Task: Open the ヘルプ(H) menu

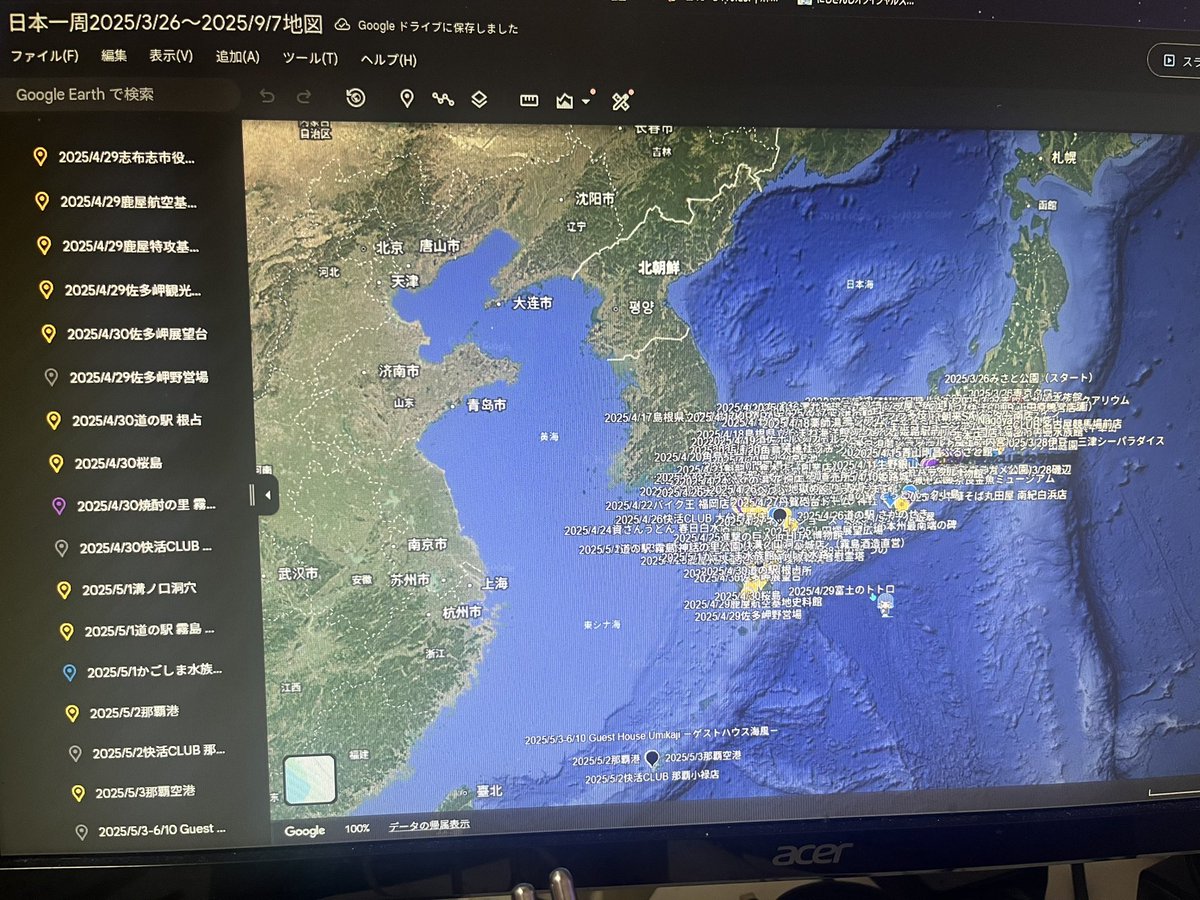Action: click(x=388, y=59)
